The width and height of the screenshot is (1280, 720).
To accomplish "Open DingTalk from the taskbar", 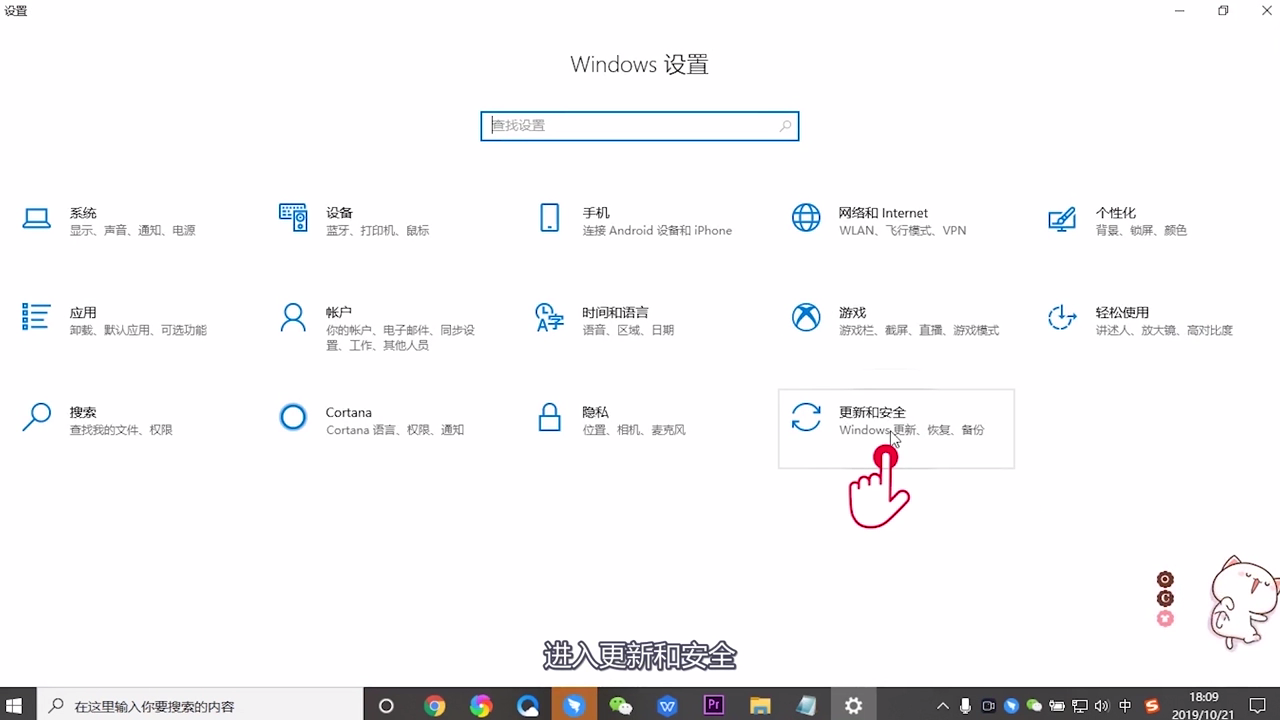I will pos(574,708).
